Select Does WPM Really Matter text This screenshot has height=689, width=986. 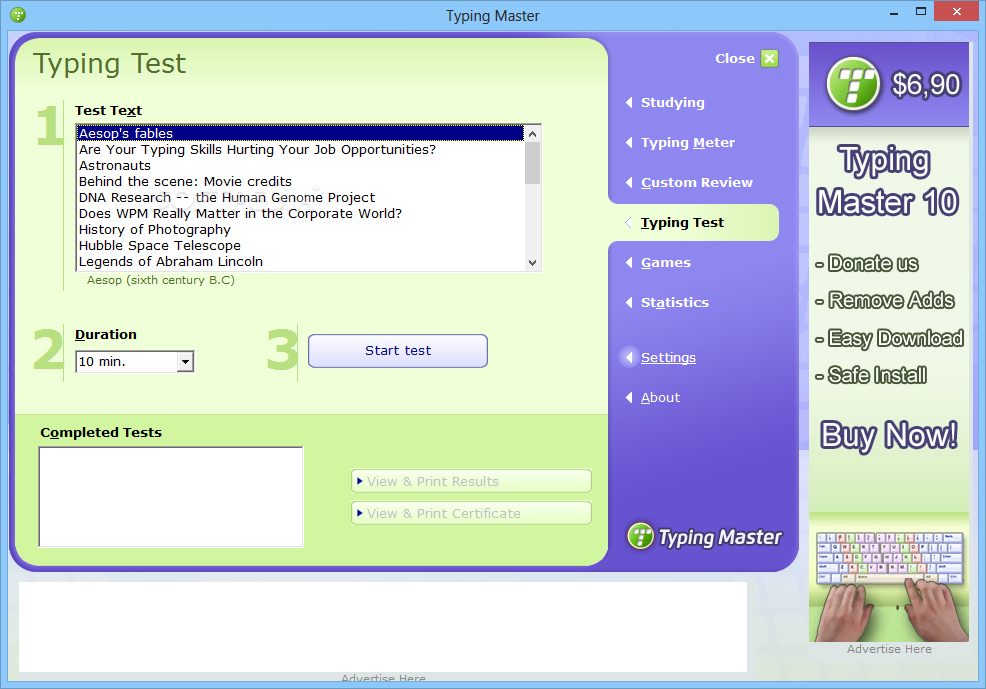(301, 214)
